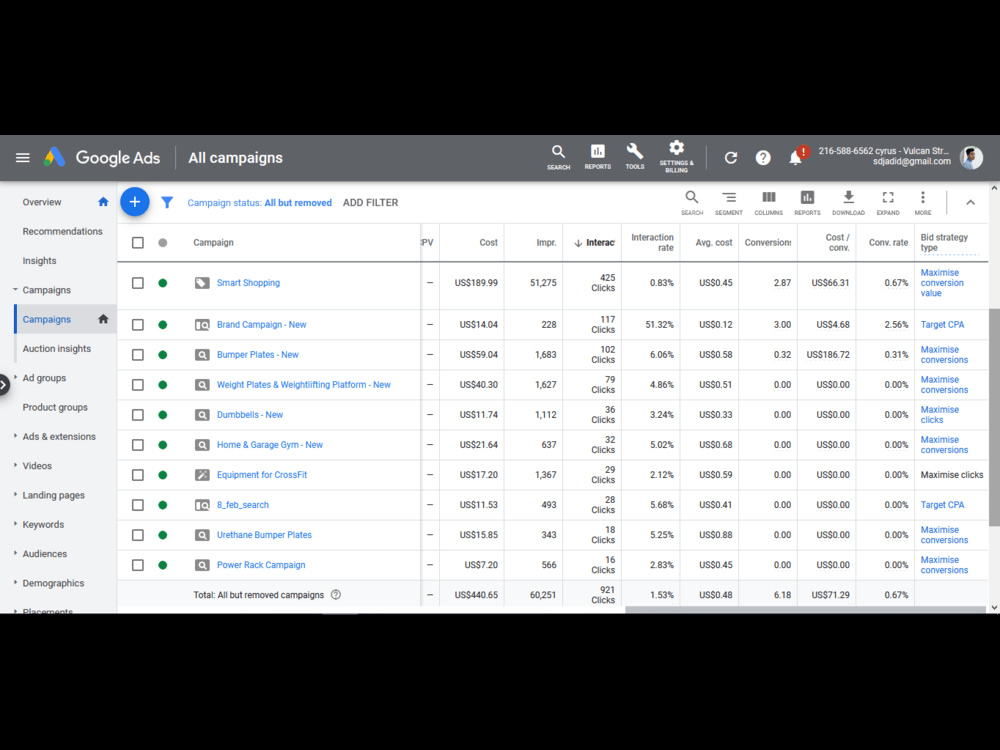Viewport: 1000px width, 750px height.
Task: Open the Help question mark
Action: 763,158
